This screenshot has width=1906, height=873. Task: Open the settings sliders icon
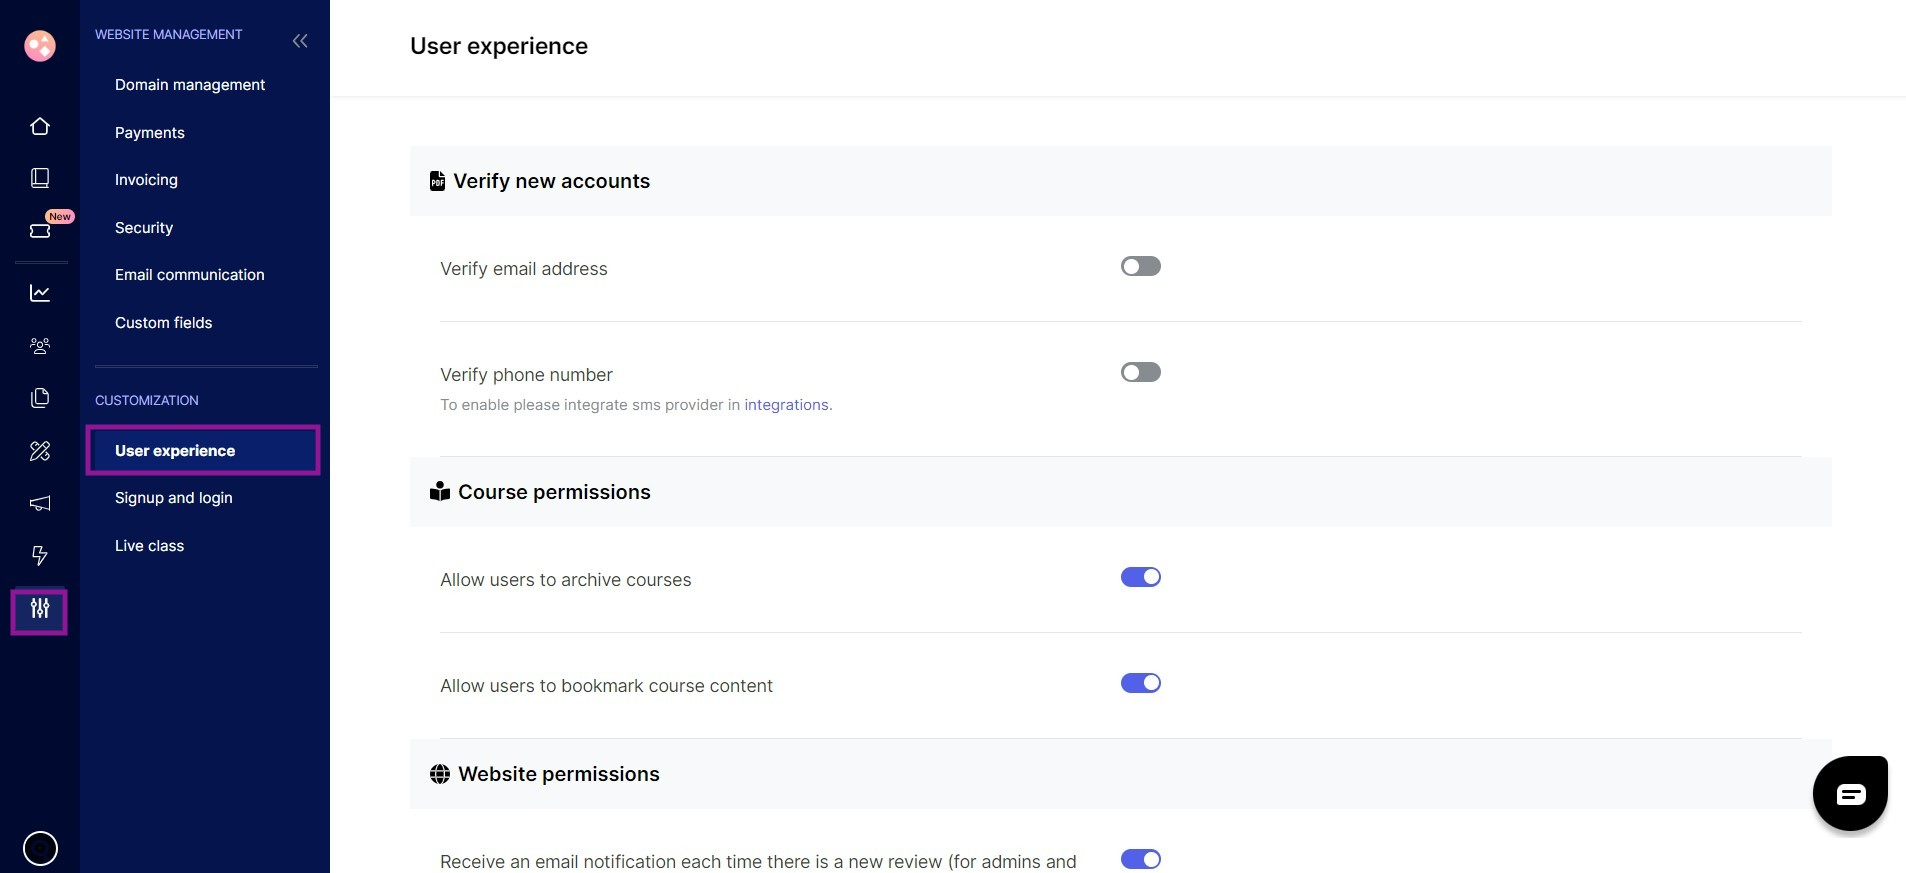pos(40,609)
